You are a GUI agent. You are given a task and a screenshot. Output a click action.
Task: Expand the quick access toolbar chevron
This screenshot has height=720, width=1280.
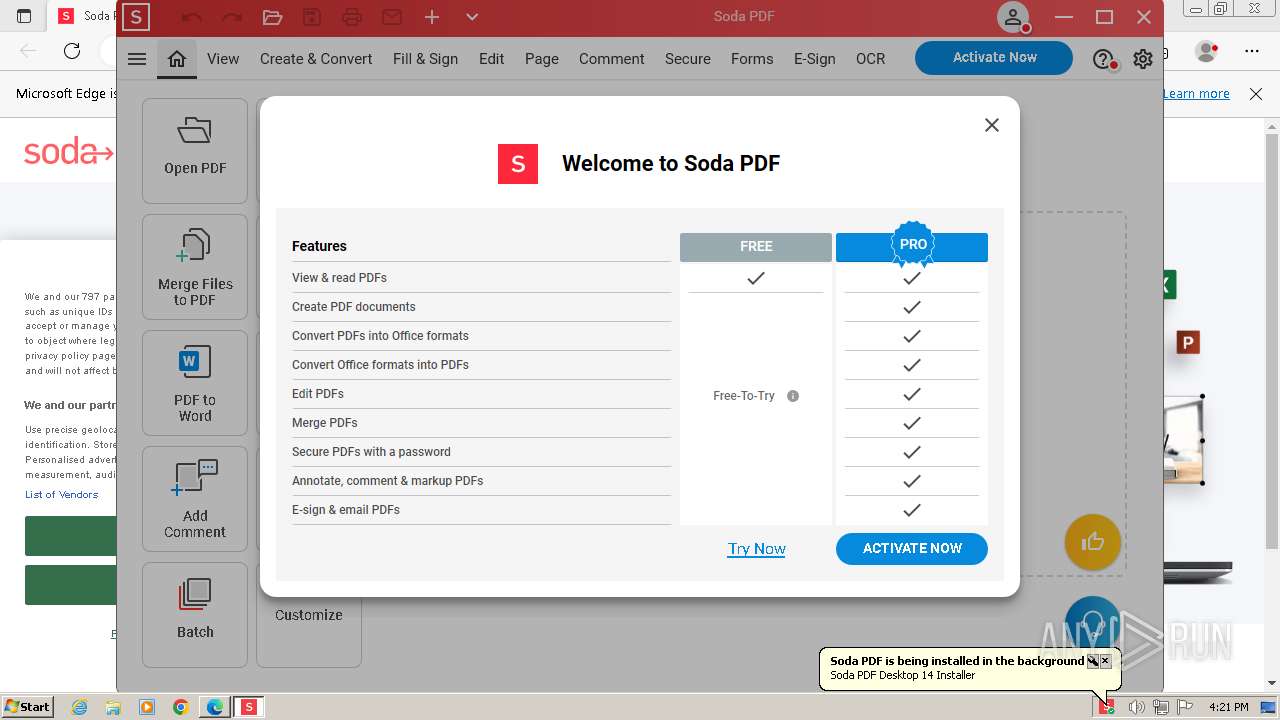pyautogui.click(x=472, y=17)
